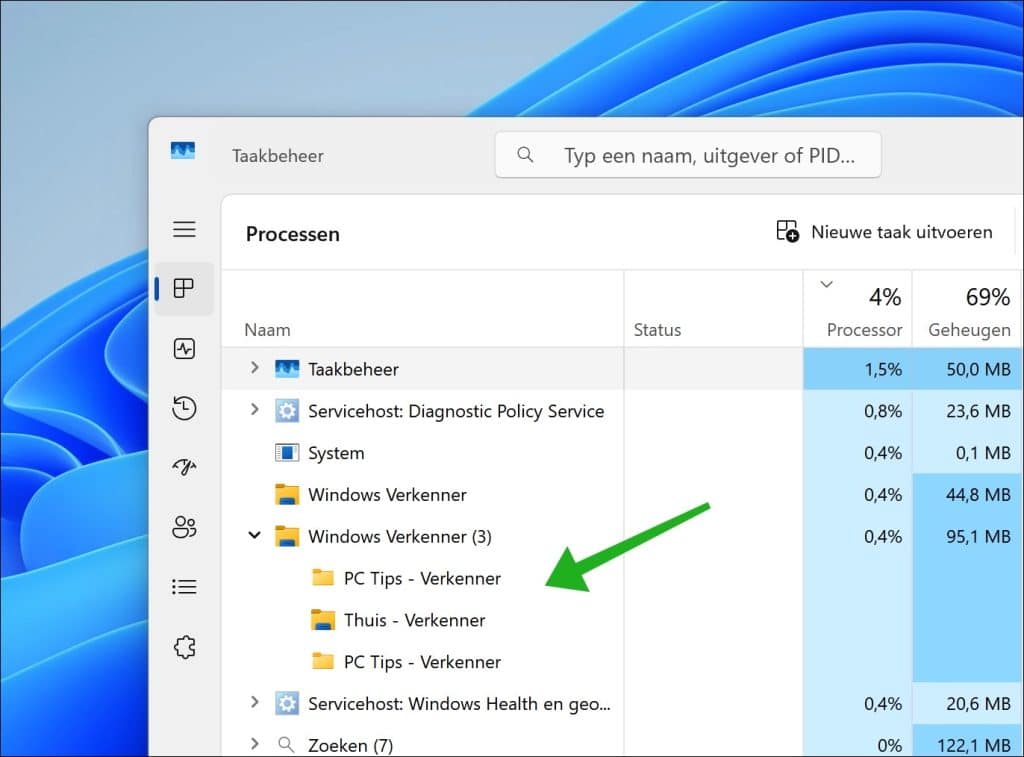Viewport: 1024px width, 757px height.
Task: Open App history from the sidebar
Action: (x=184, y=408)
